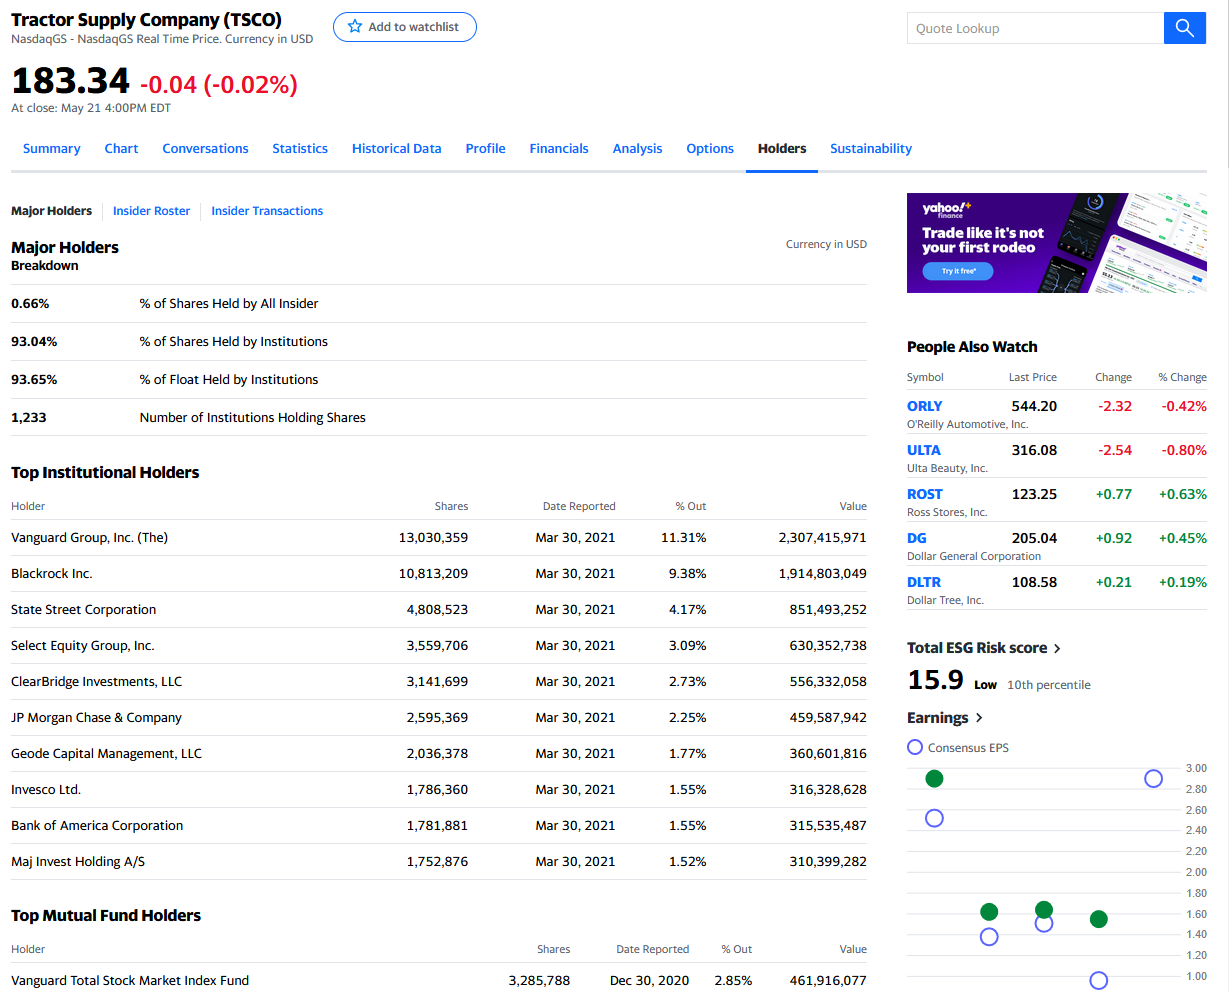Expand the Earnings section chevron
This screenshot has width=1229, height=992.
979,718
